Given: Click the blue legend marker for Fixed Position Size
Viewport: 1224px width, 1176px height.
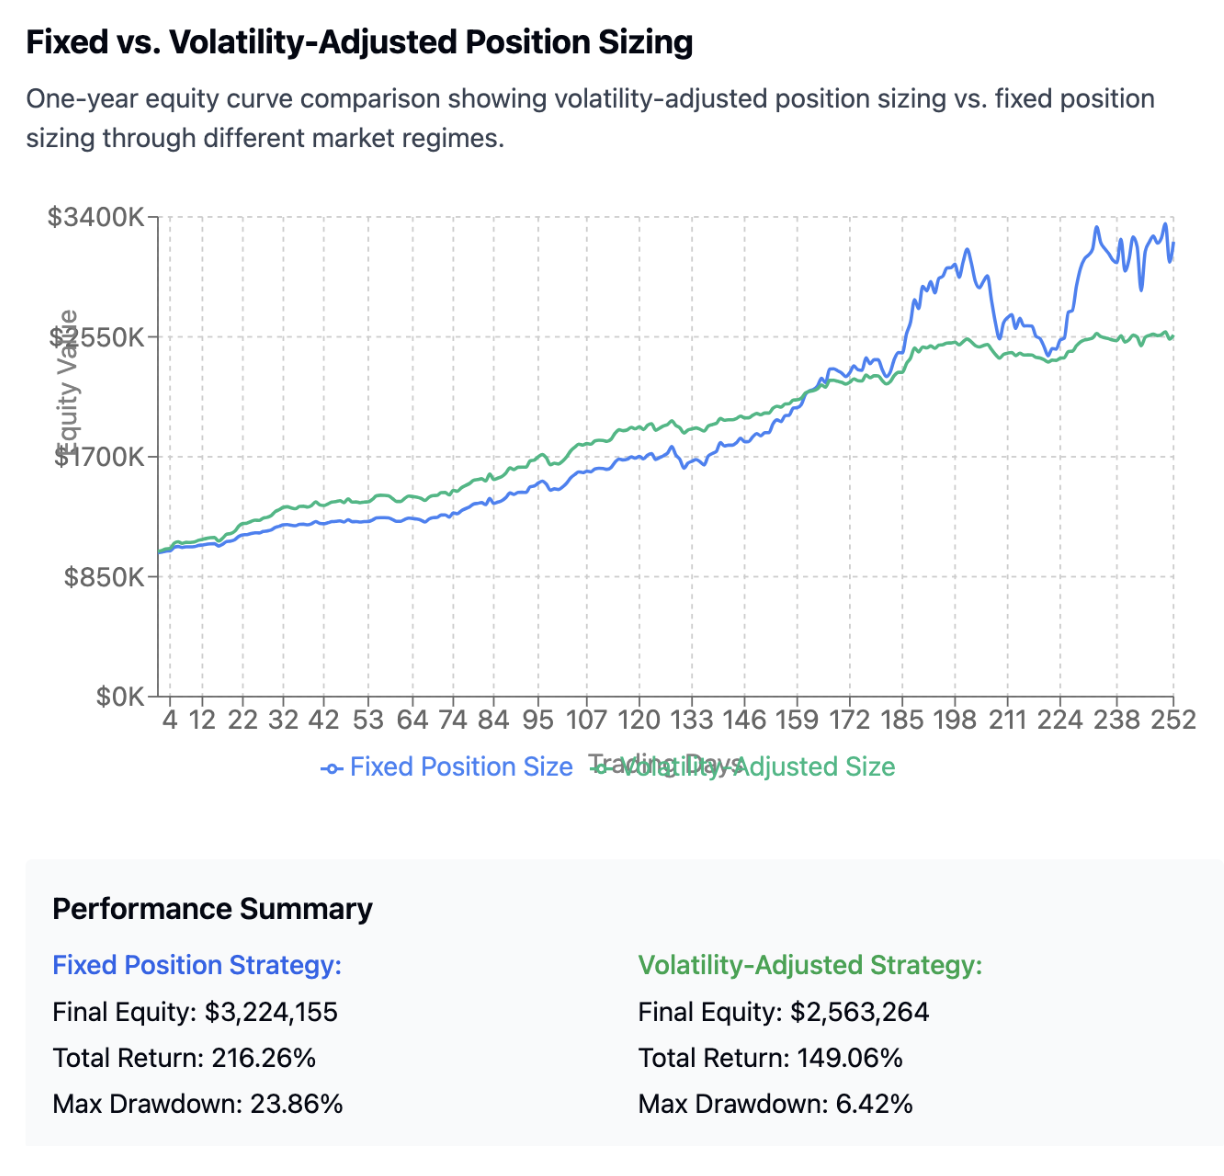Looking at the screenshot, I should tap(332, 768).
